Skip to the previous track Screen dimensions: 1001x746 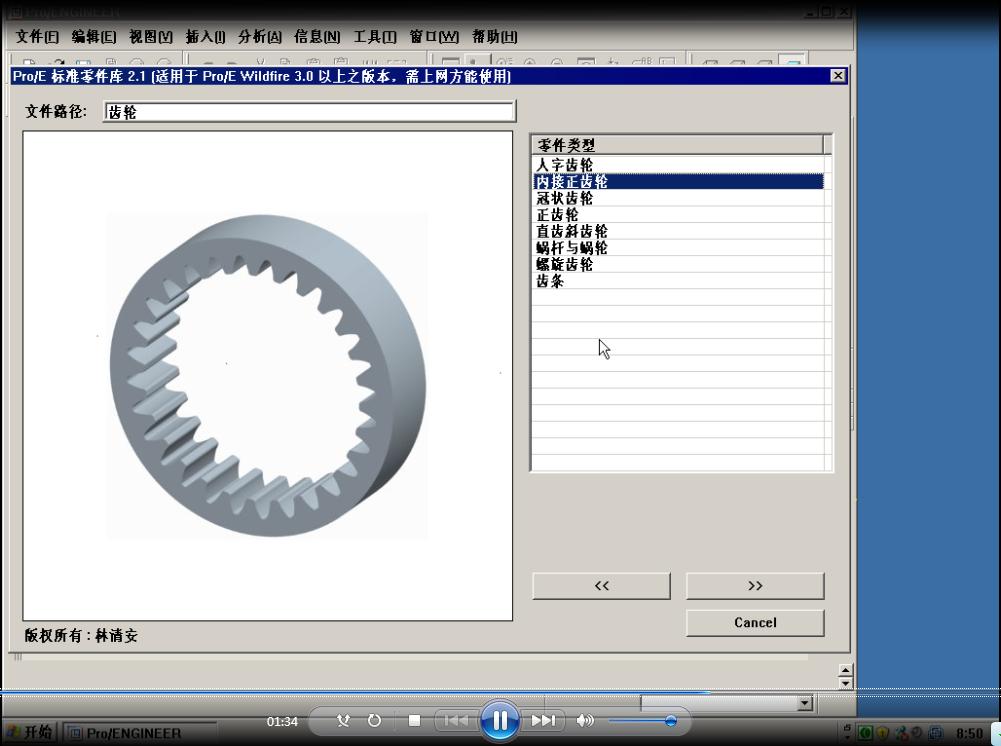tap(455, 720)
